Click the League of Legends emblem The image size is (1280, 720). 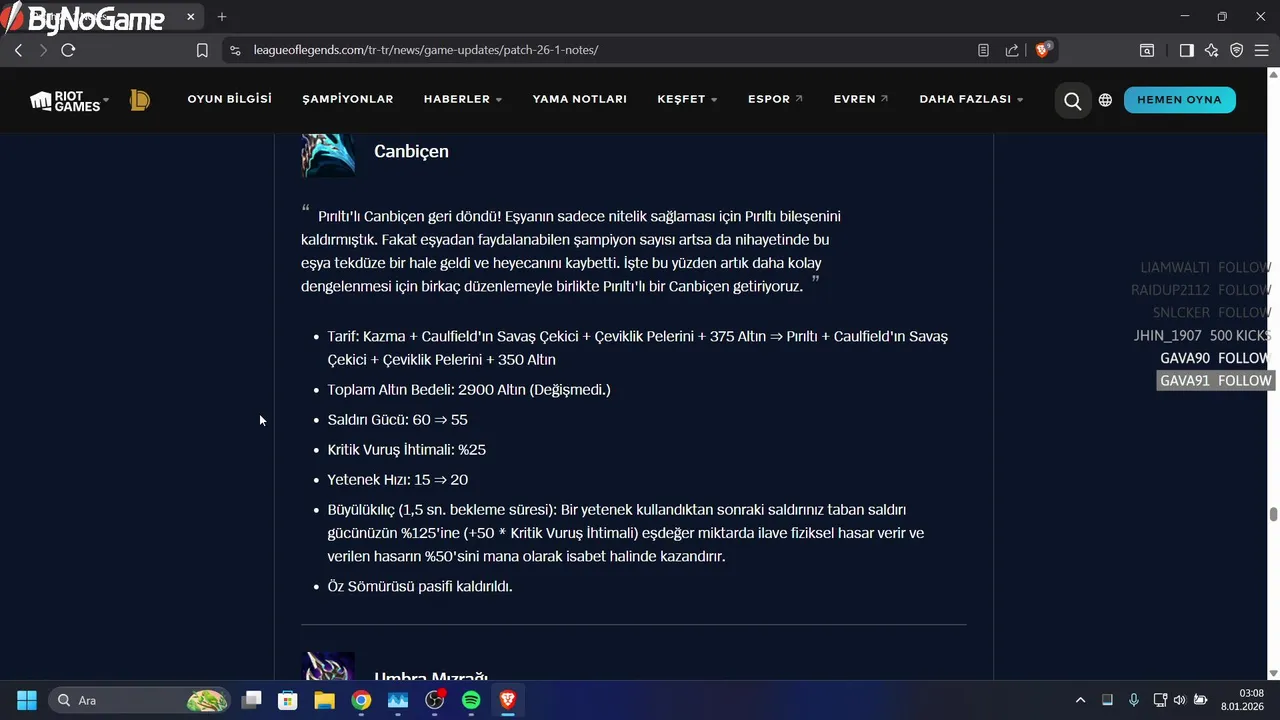[x=140, y=100]
